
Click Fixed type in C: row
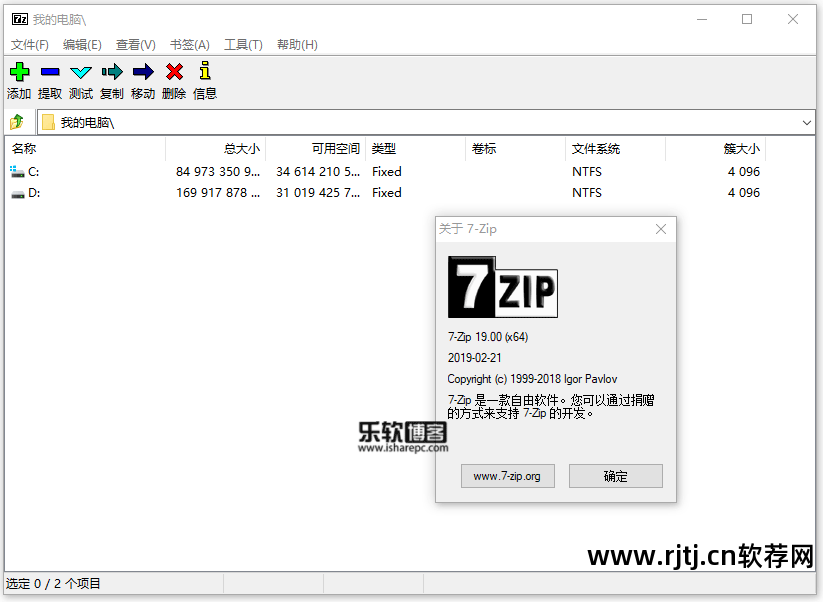[x=387, y=172]
